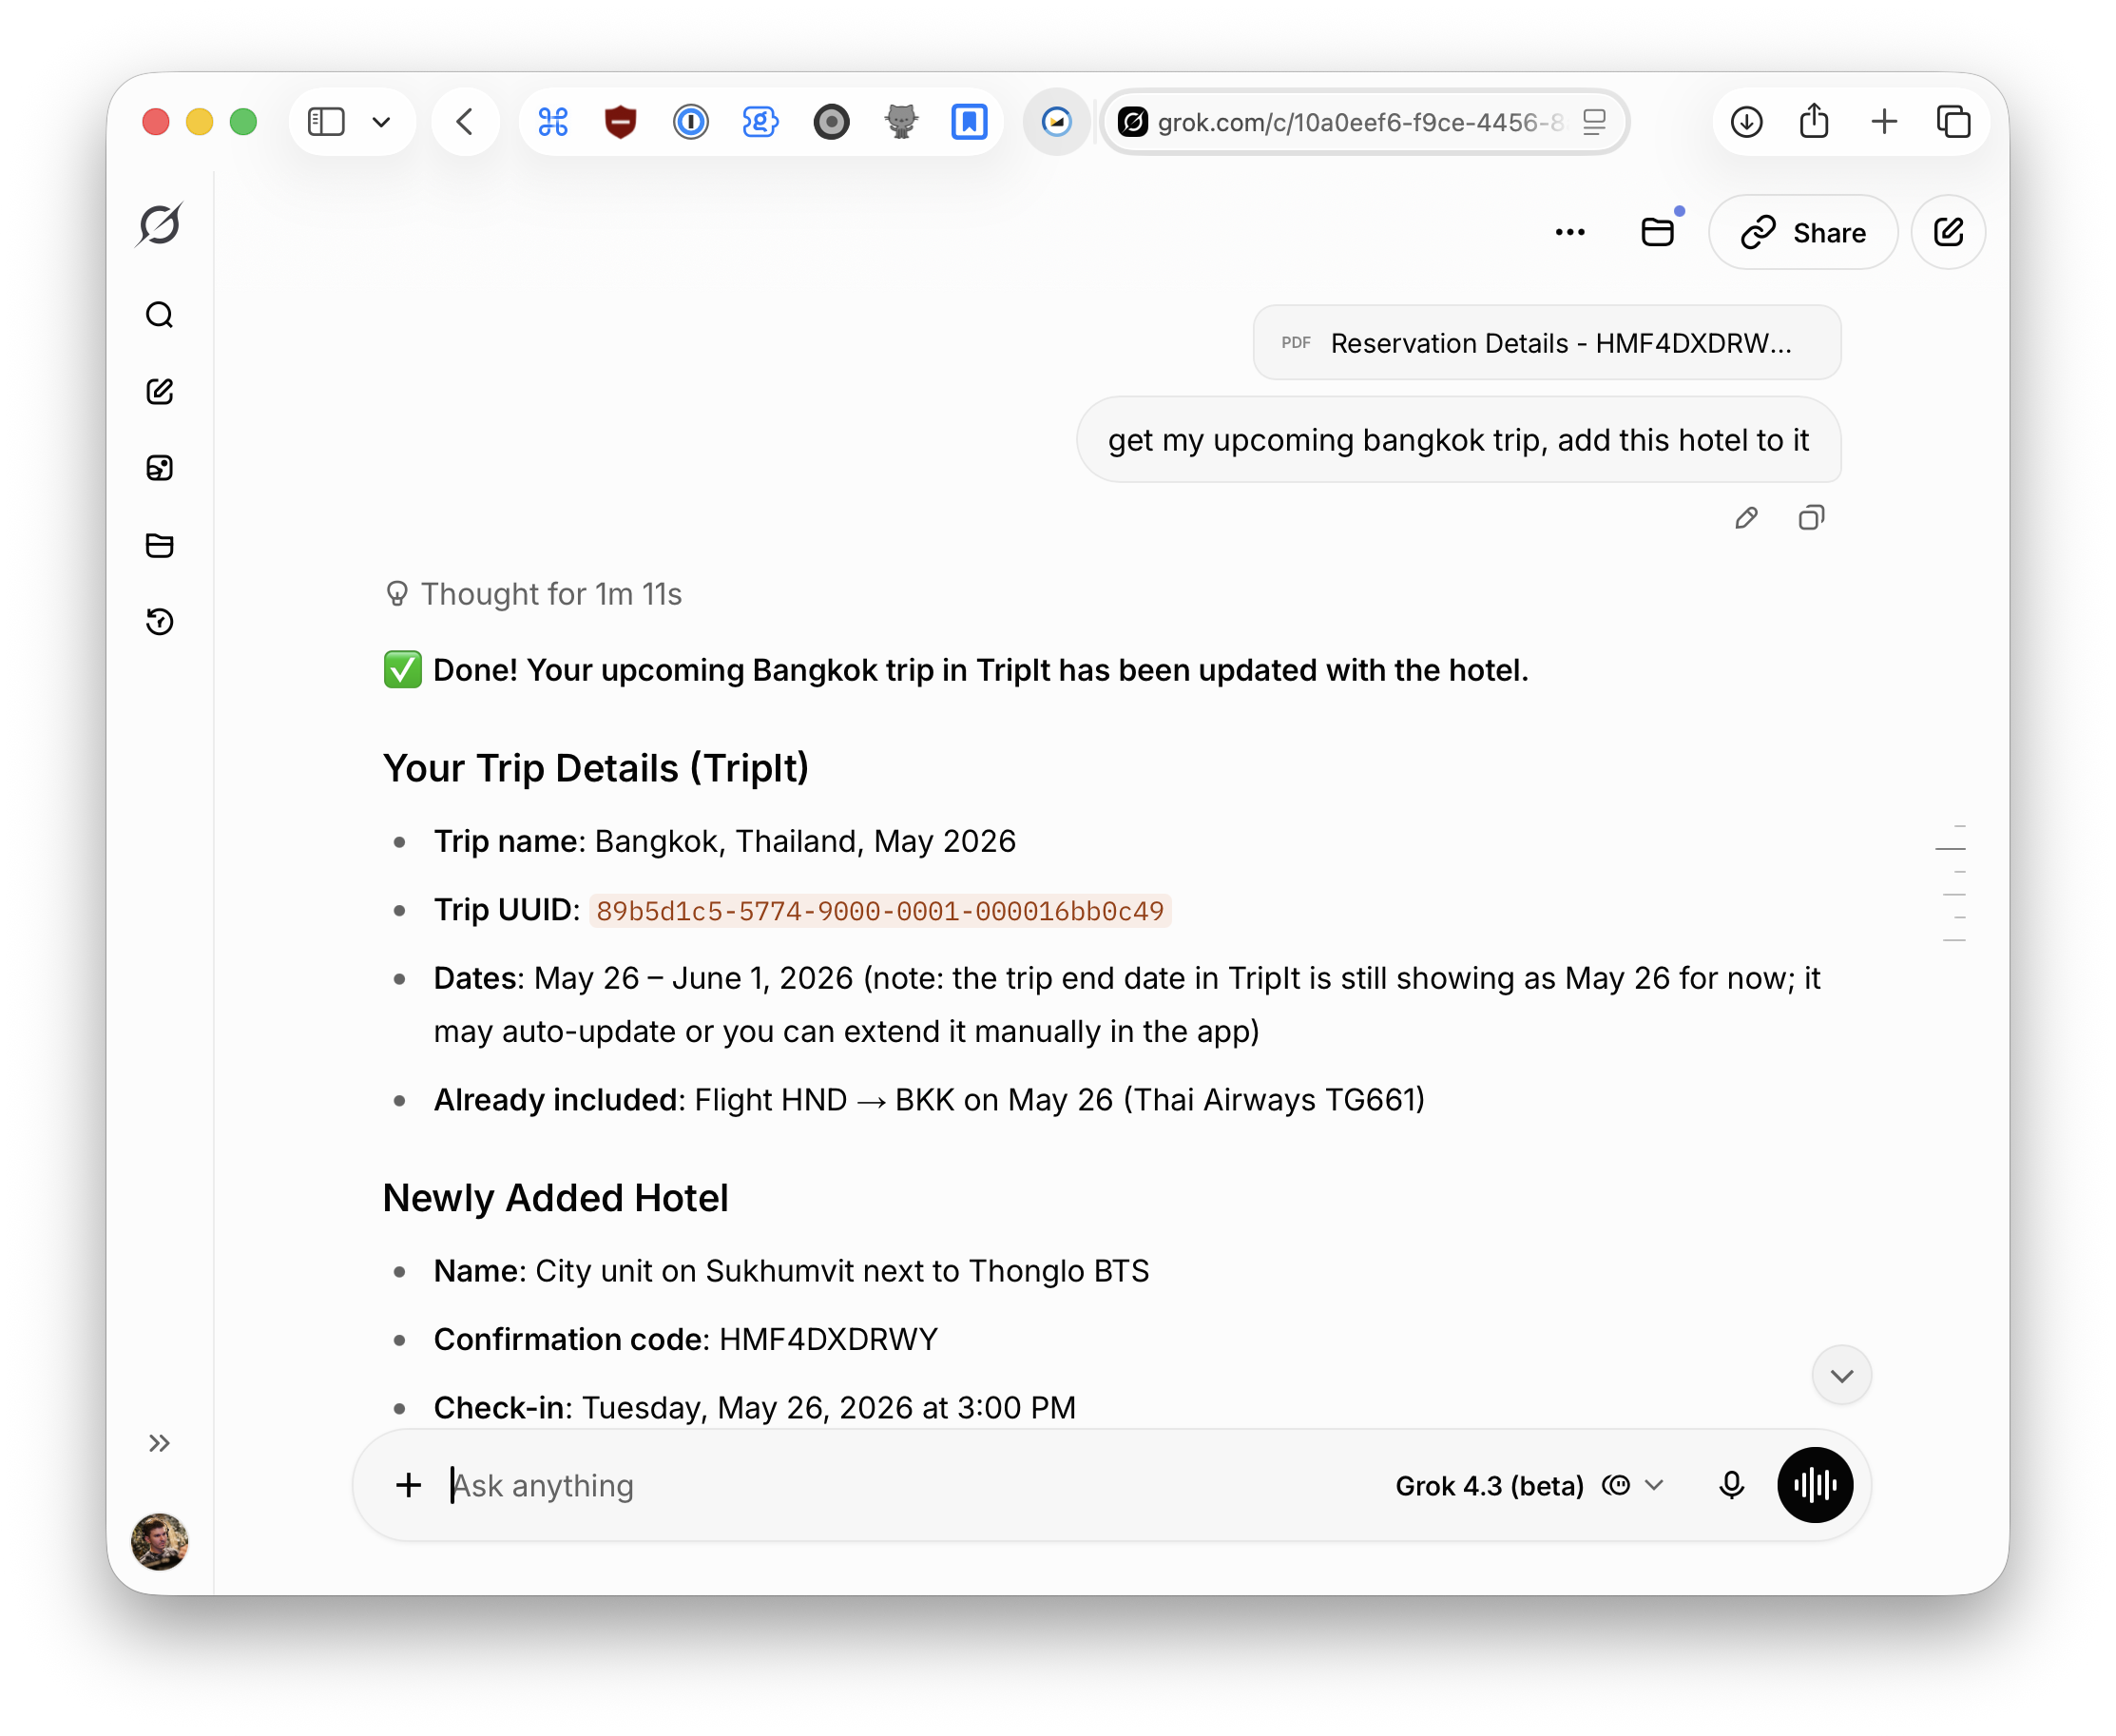Edit the Bangkok trip message
This screenshot has height=1736, width=2116.
[x=1746, y=518]
